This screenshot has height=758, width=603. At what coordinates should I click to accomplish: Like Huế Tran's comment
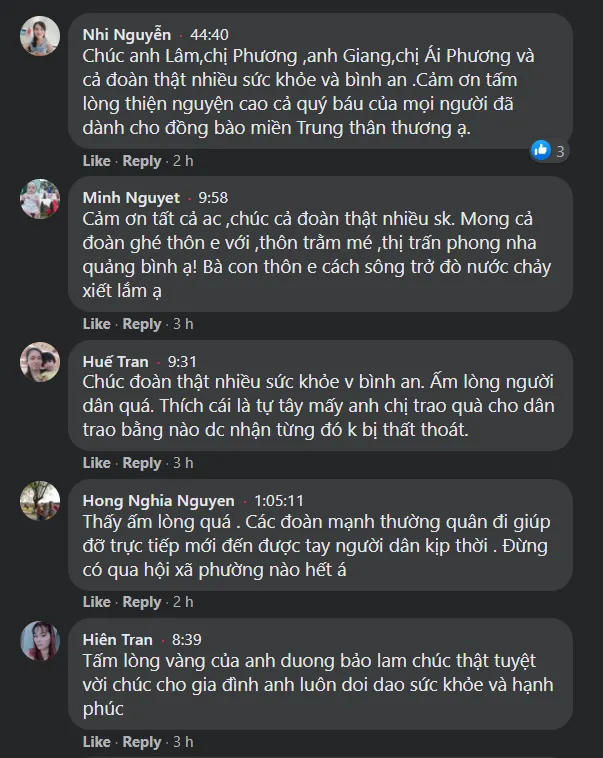(96, 463)
